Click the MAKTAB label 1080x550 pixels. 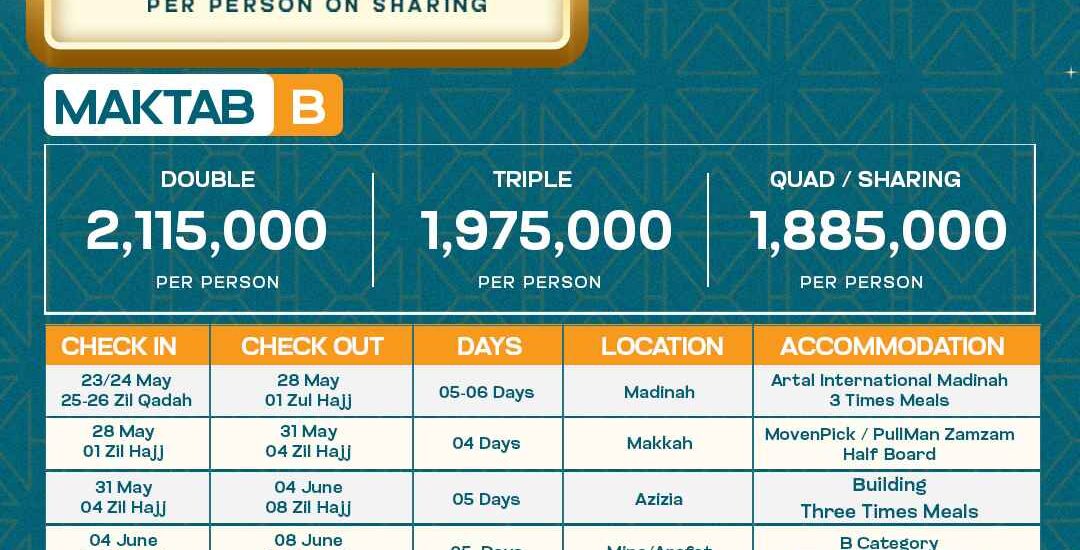coord(156,106)
